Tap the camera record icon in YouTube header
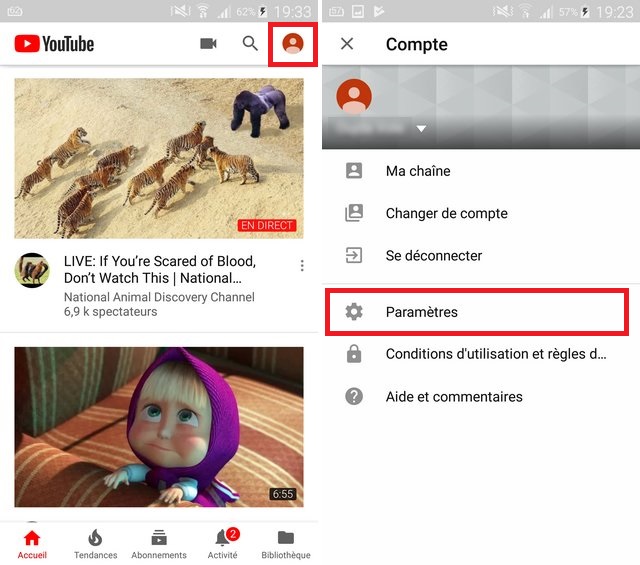This screenshot has width=640, height=565. pos(208,44)
